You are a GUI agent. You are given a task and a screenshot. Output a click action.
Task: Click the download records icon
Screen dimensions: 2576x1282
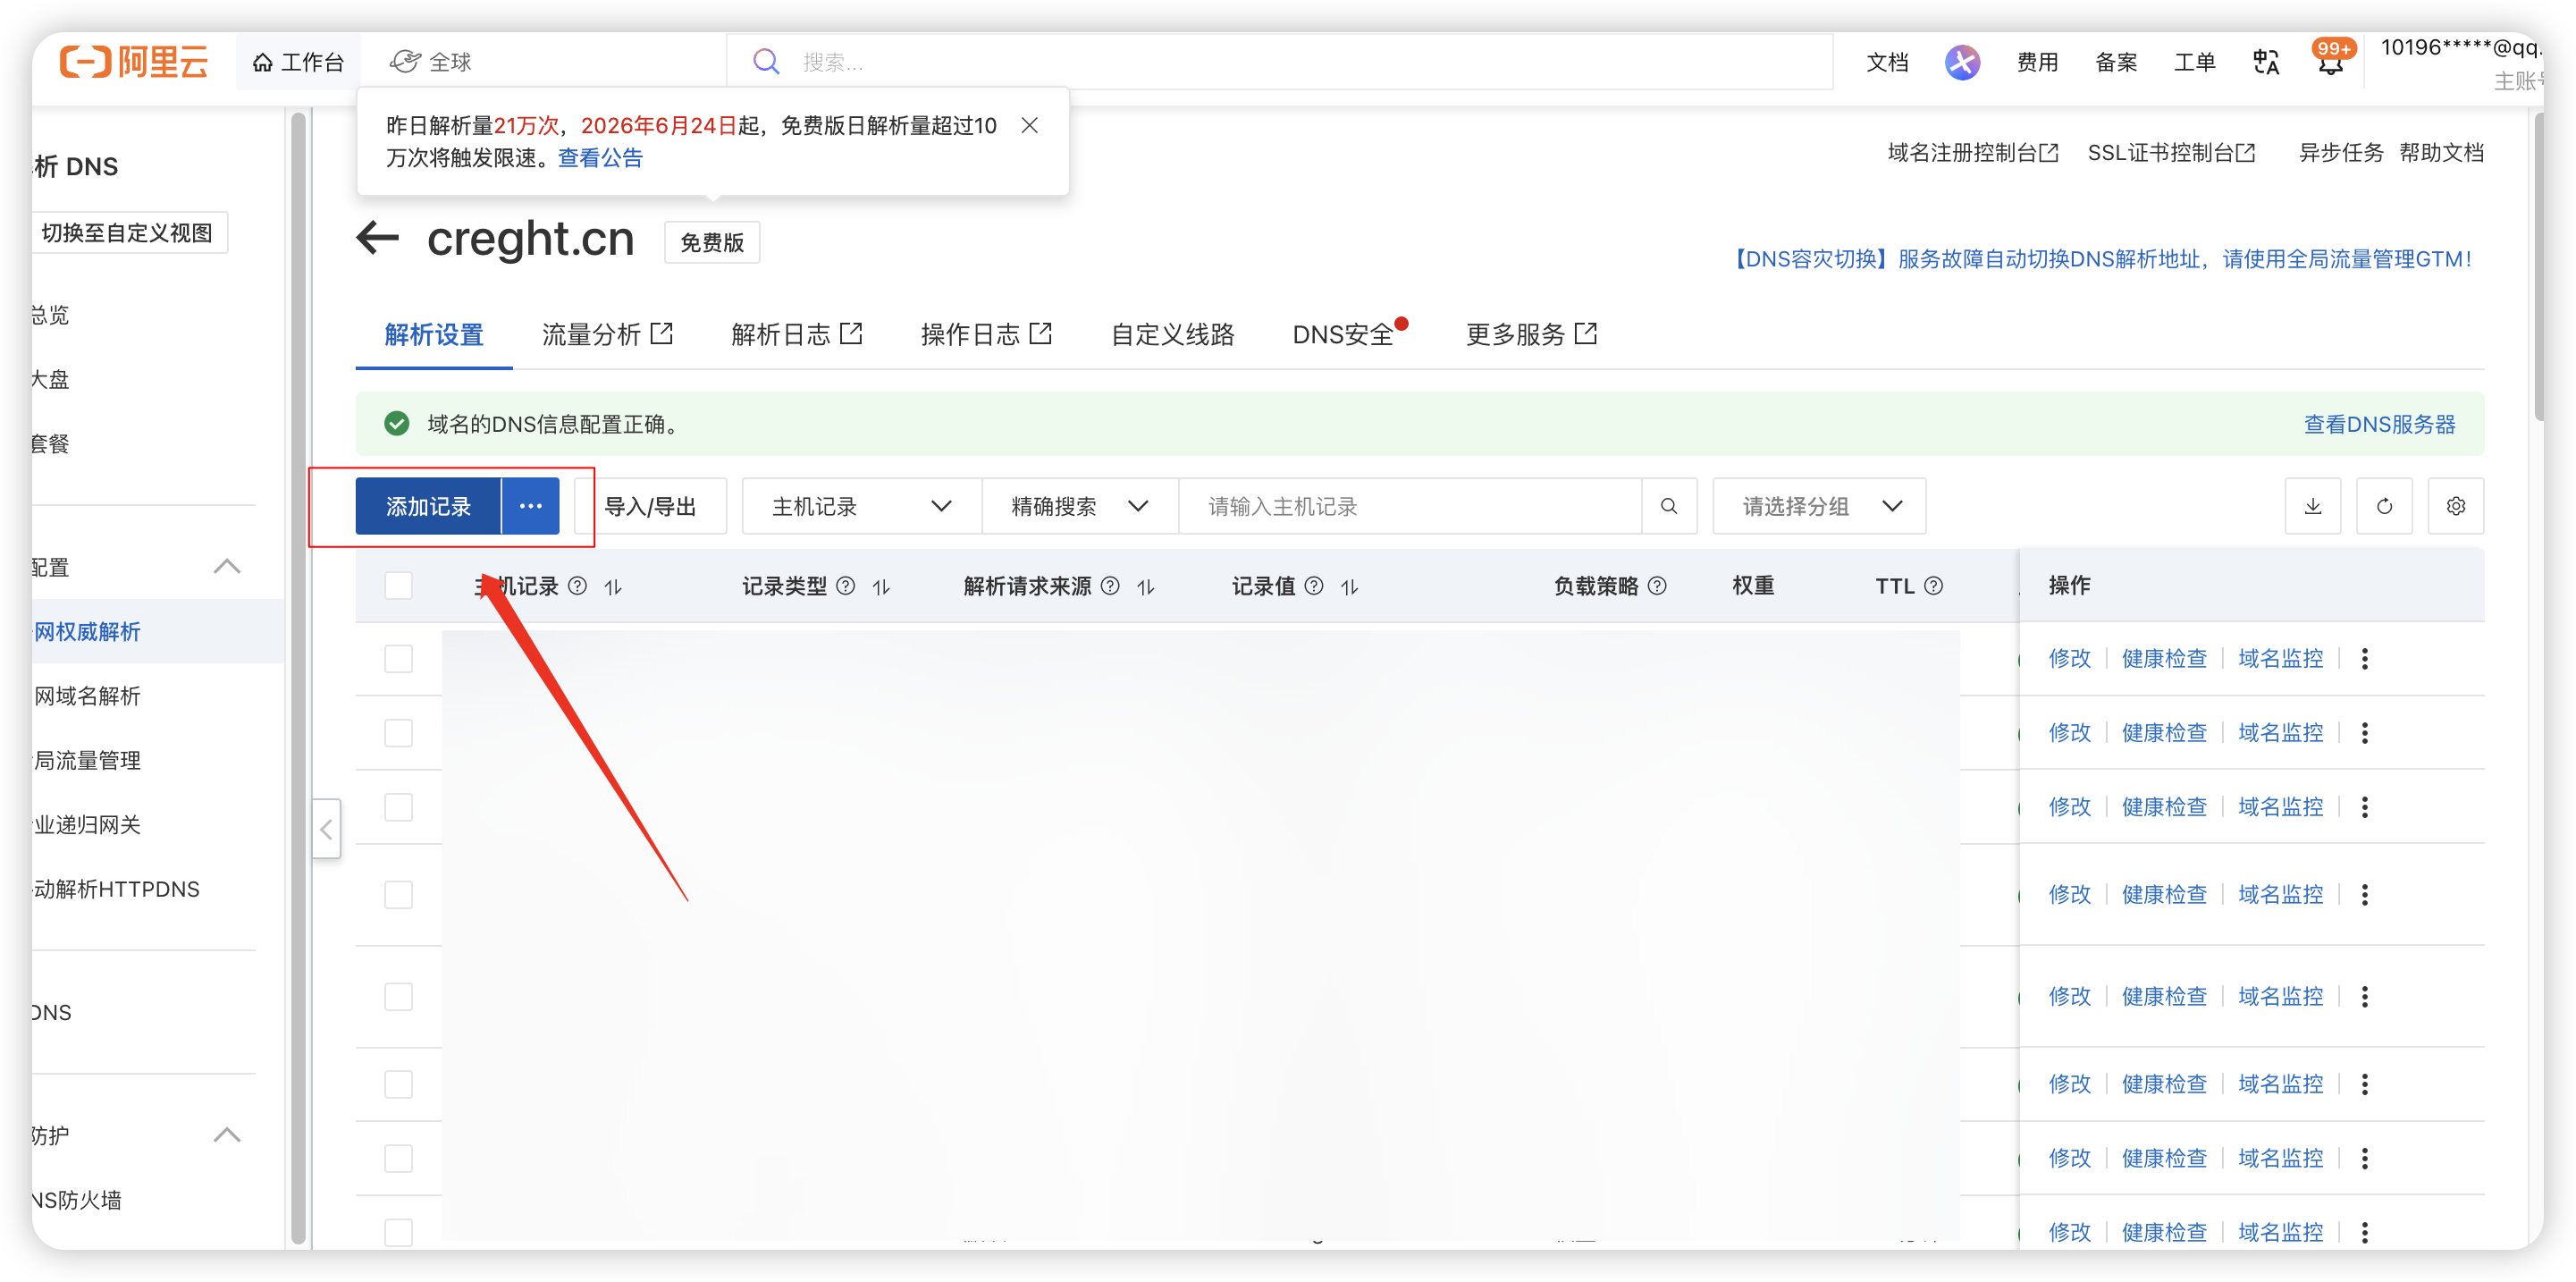pos(2313,506)
